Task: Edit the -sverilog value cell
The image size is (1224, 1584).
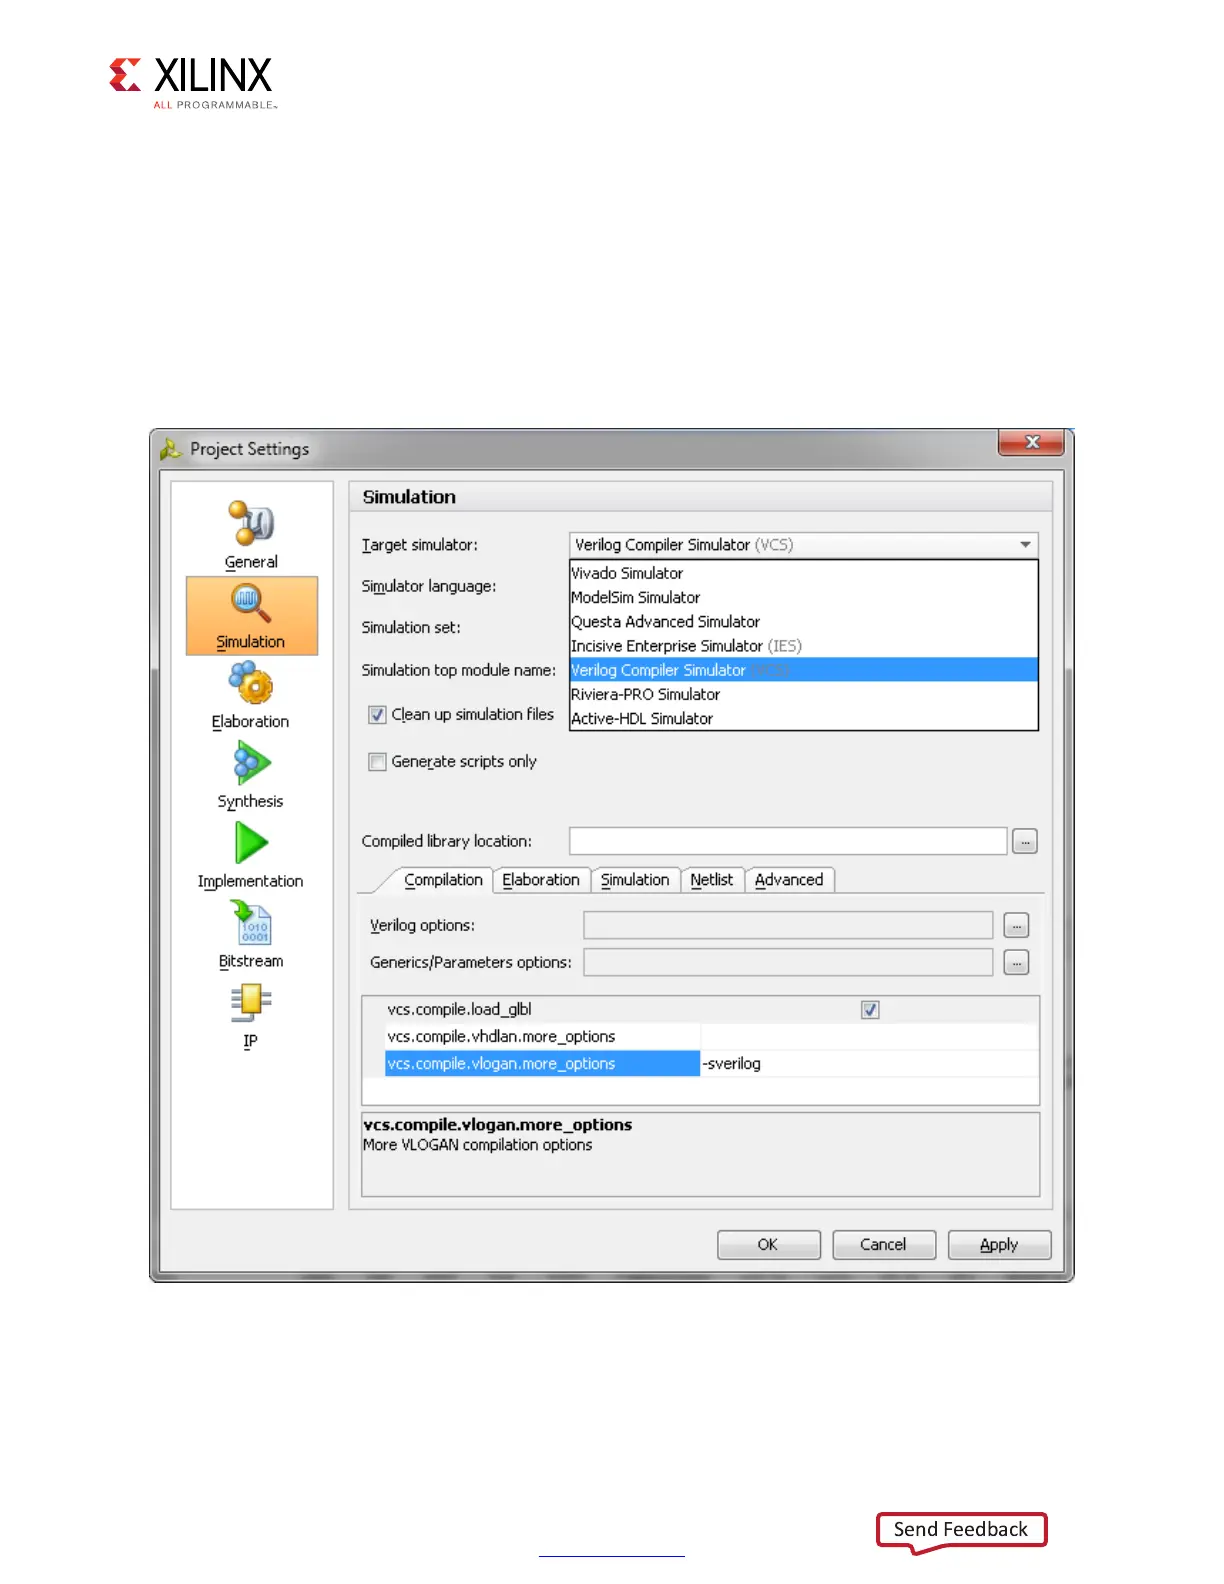Action: (x=869, y=1064)
